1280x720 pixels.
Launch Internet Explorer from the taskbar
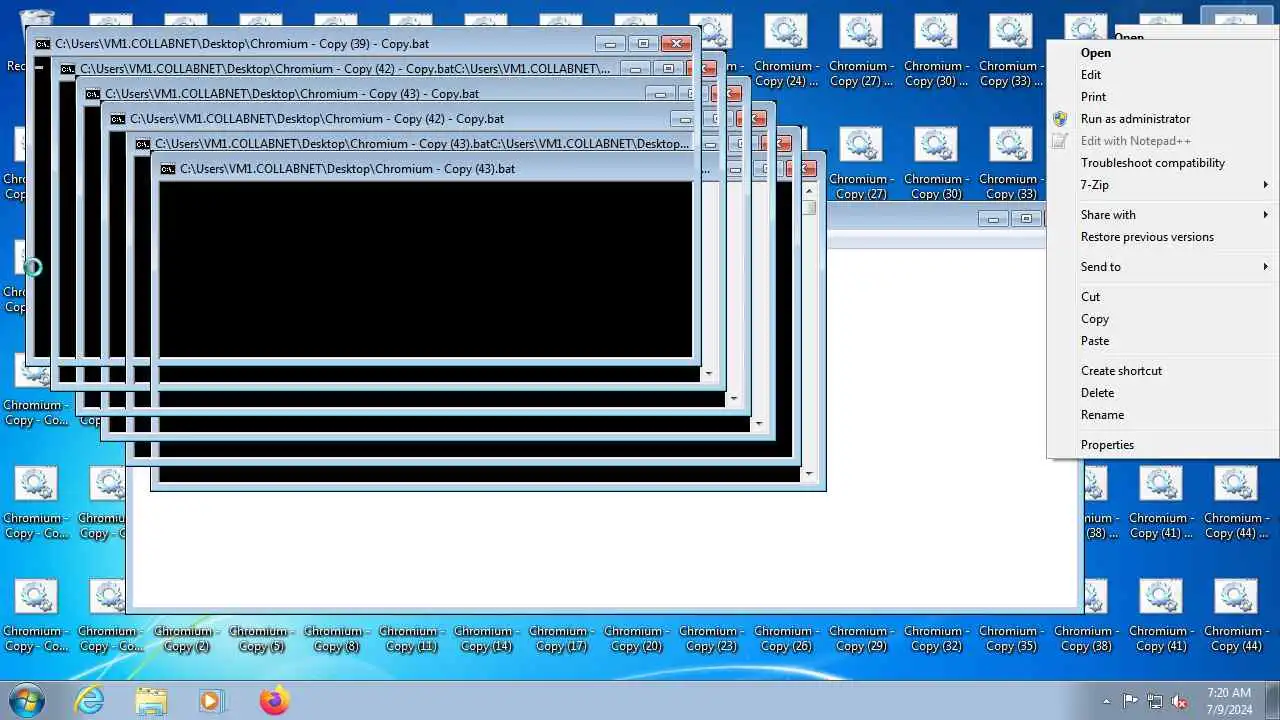90,700
